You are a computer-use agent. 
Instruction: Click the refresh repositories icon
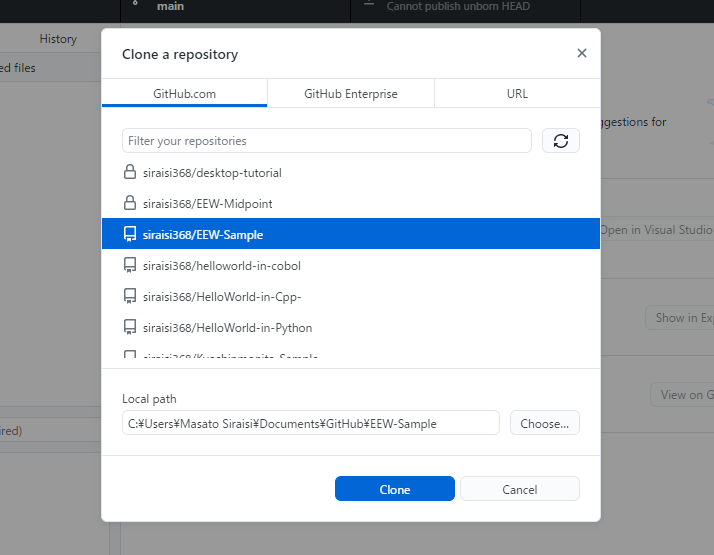(561, 141)
